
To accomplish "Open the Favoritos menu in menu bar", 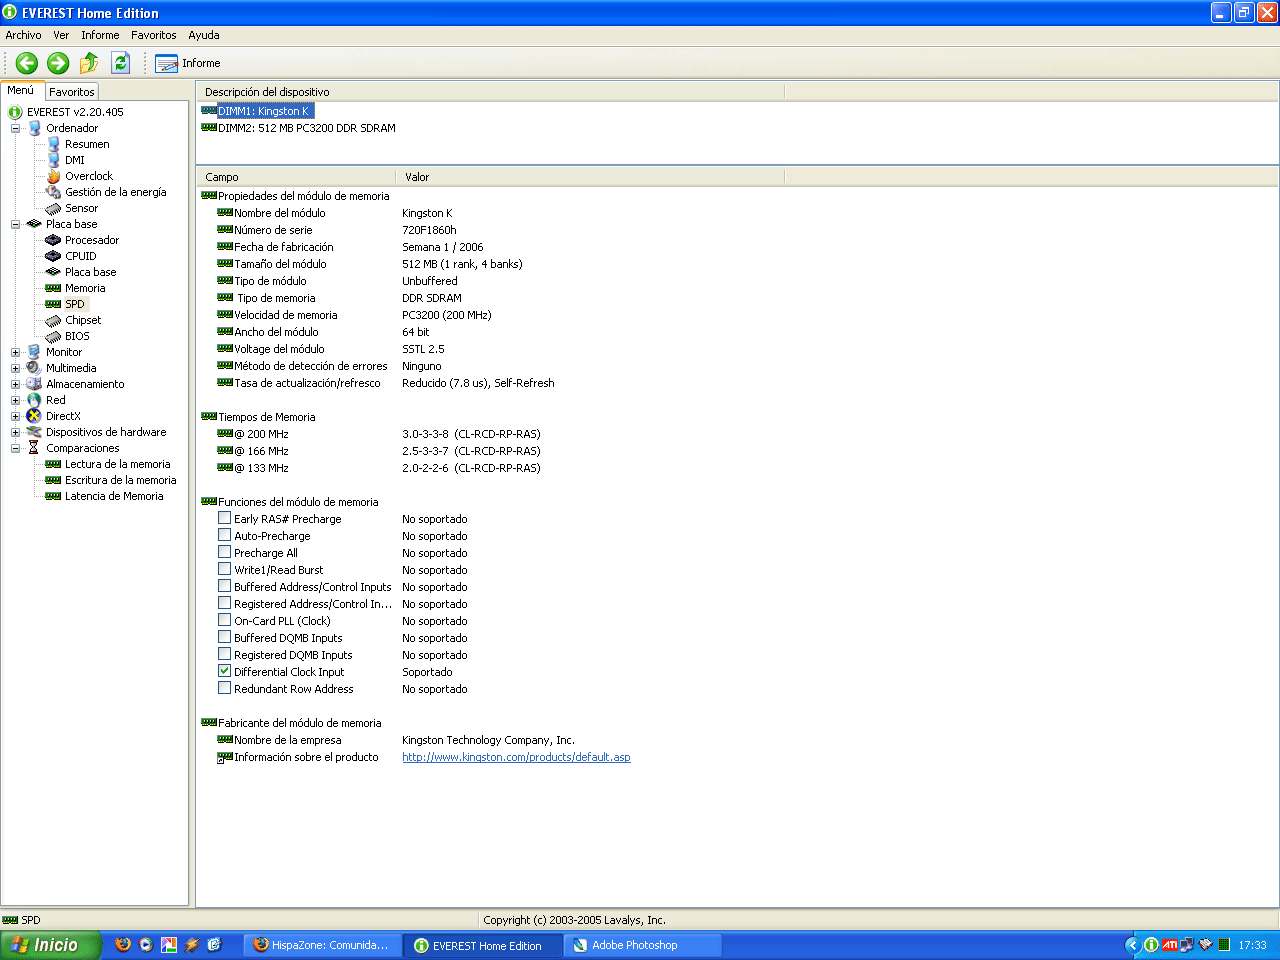I will pos(153,35).
